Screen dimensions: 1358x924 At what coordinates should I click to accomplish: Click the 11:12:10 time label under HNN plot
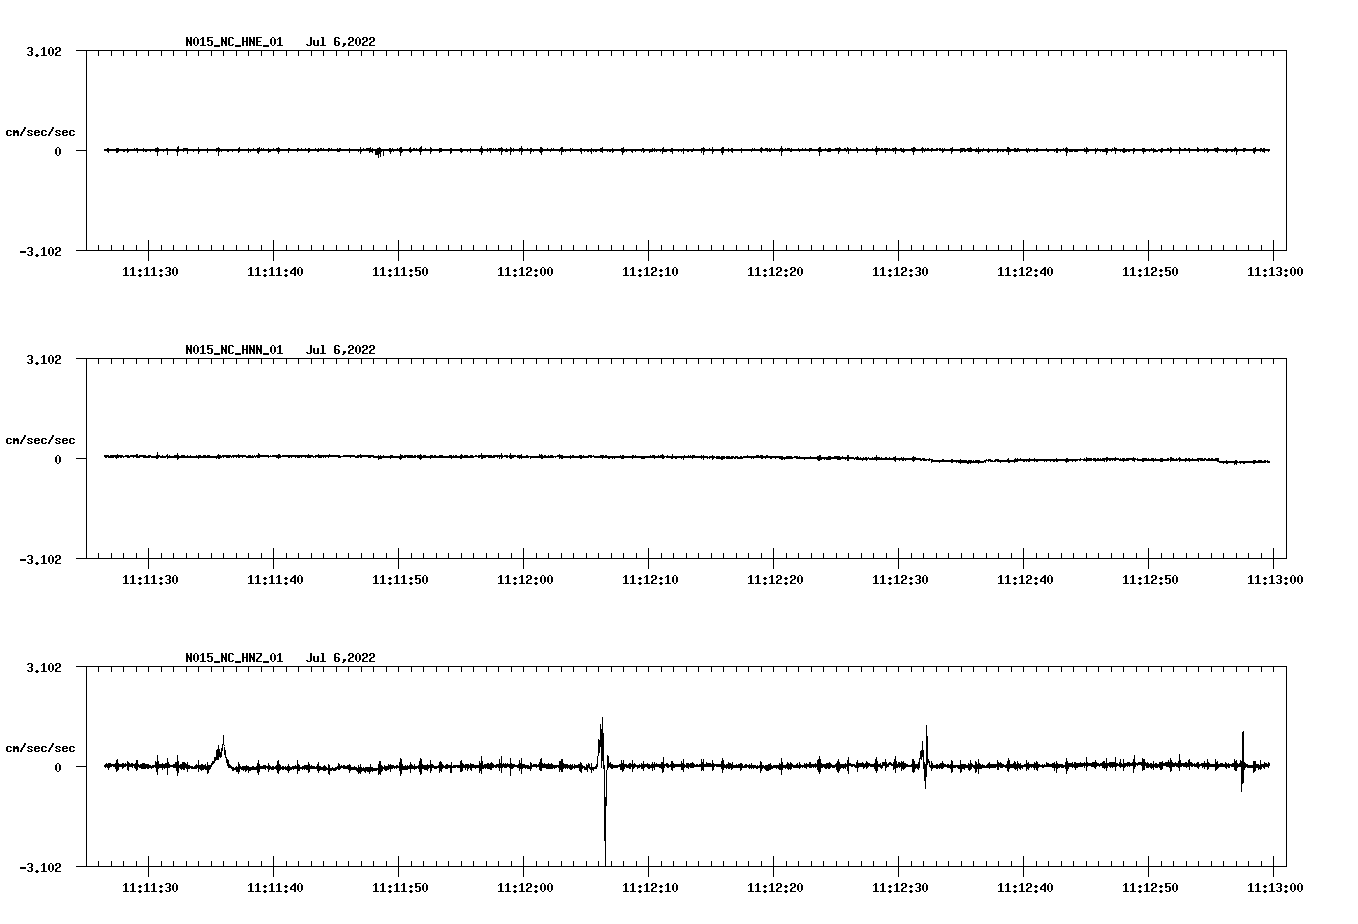[x=650, y=579]
